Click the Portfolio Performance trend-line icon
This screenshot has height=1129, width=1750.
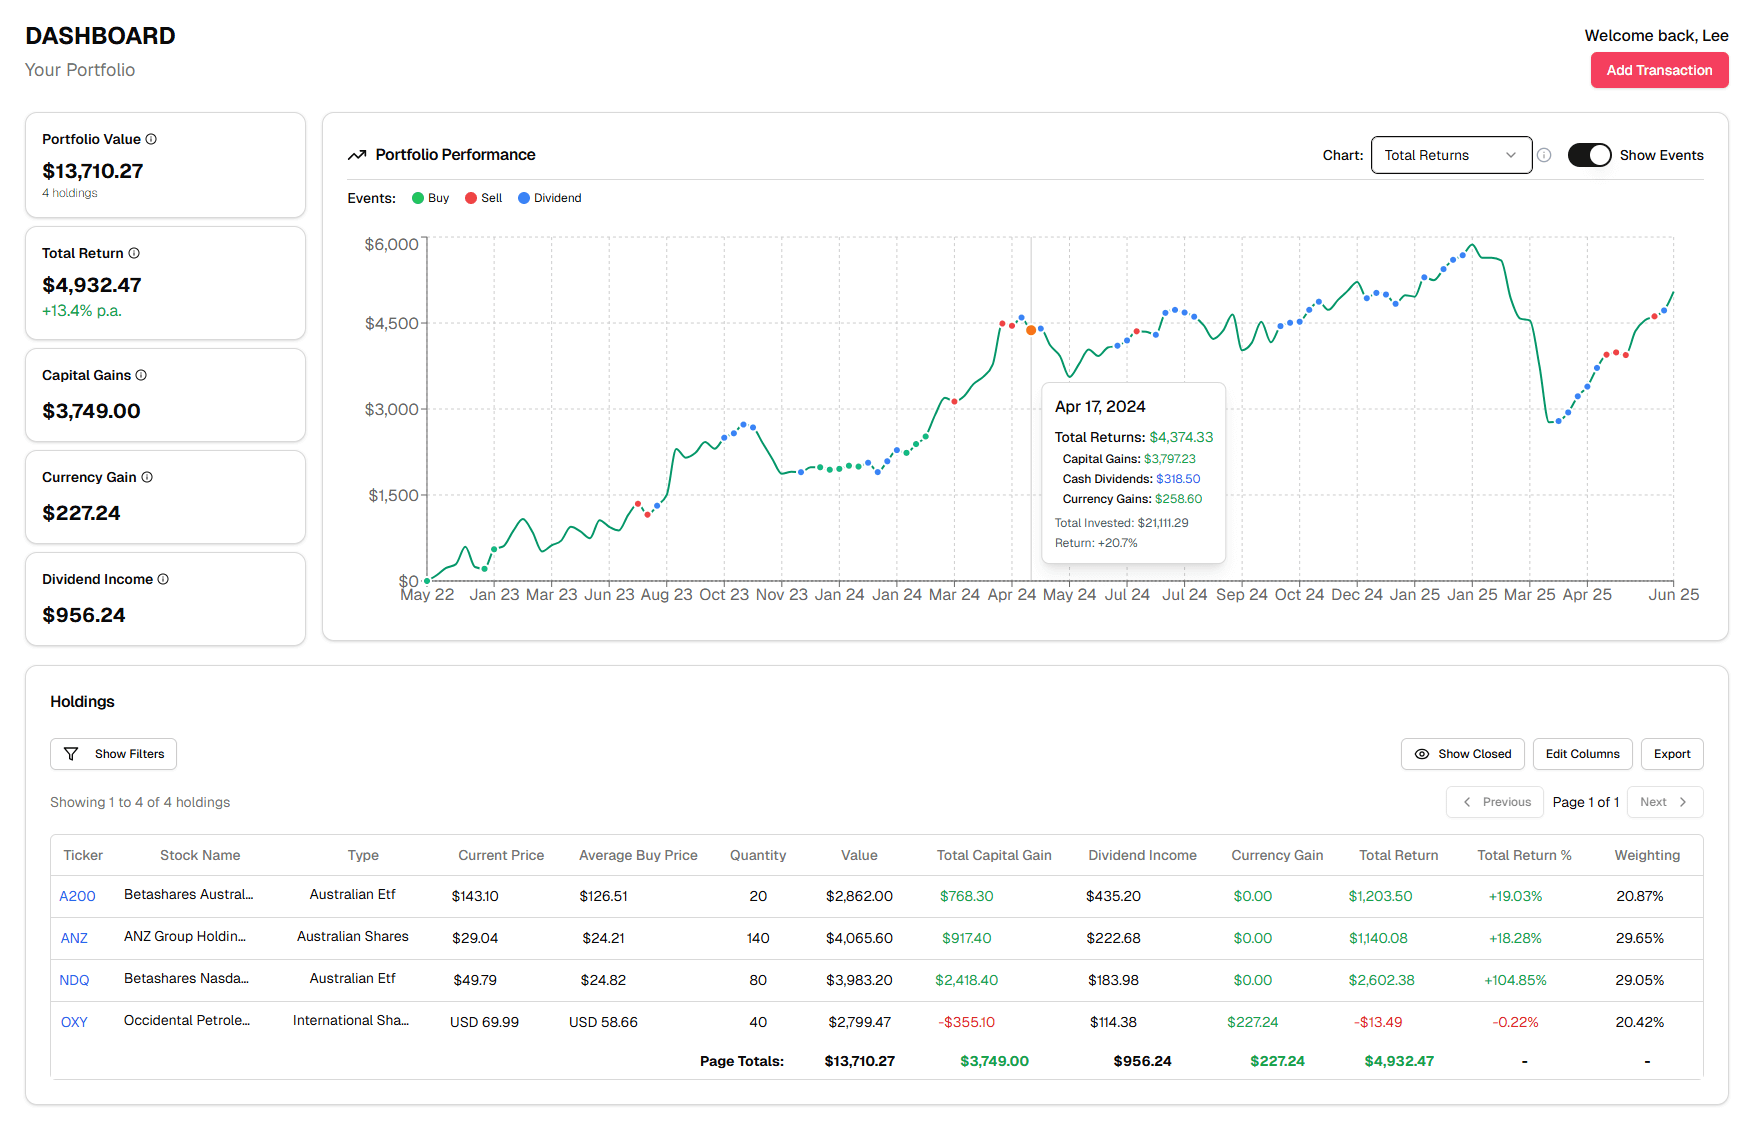point(357,154)
